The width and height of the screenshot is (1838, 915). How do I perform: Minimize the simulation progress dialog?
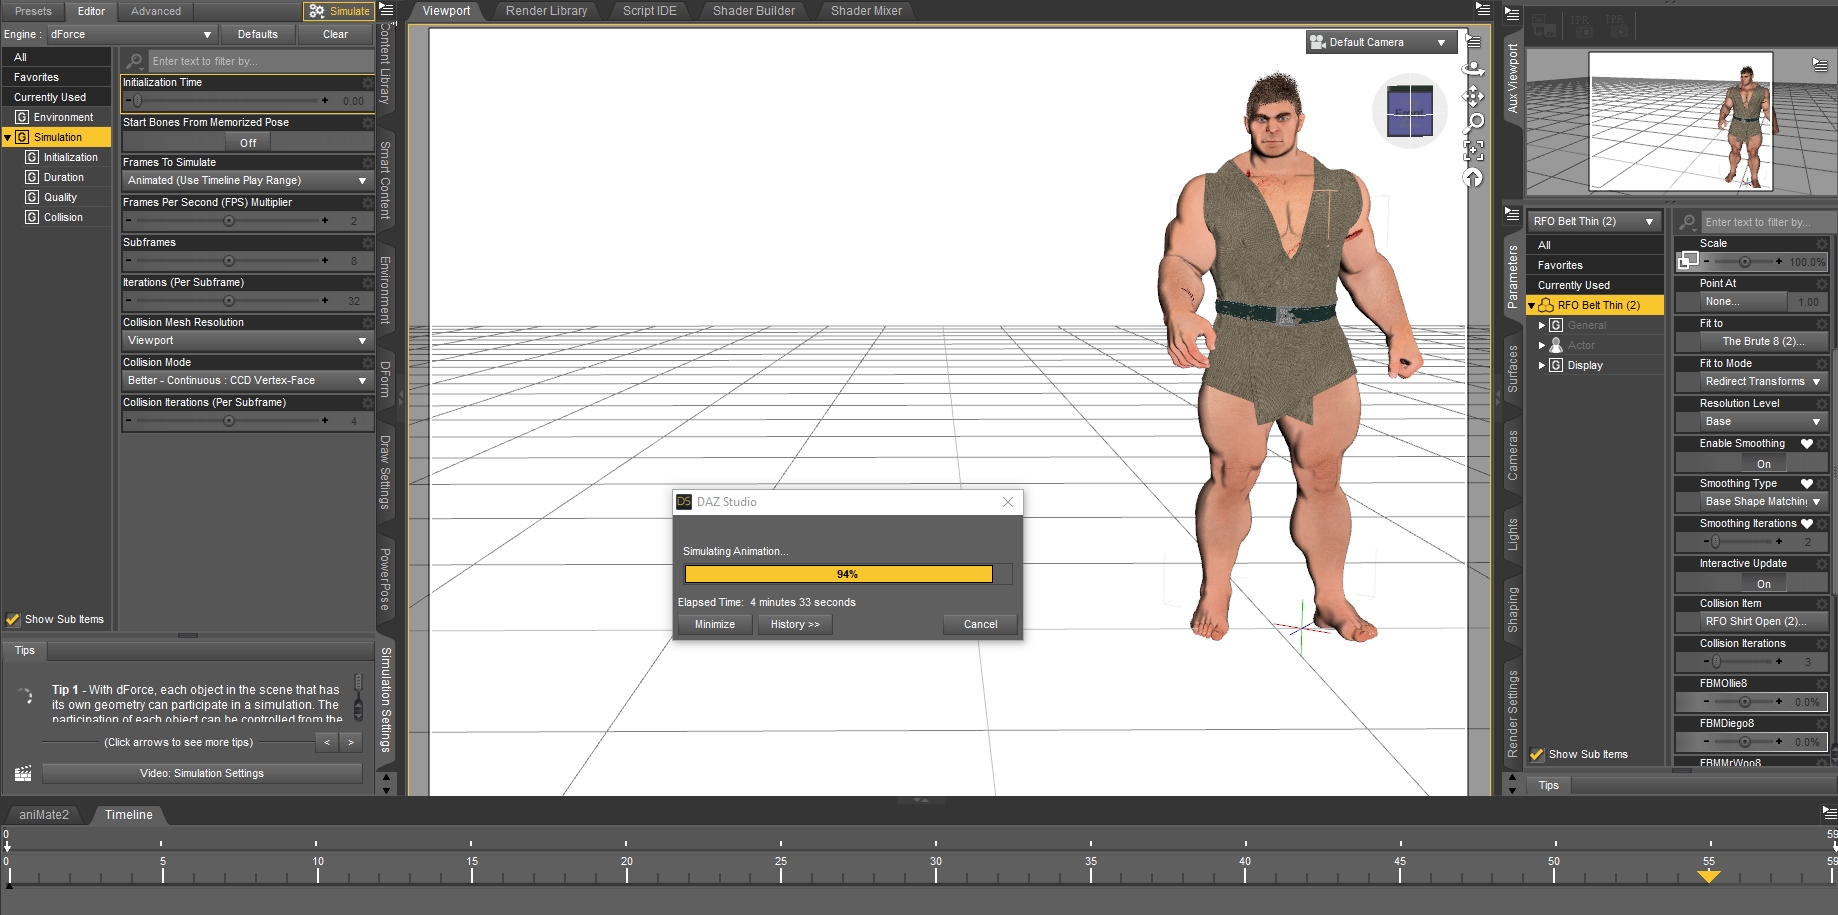pos(715,624)
